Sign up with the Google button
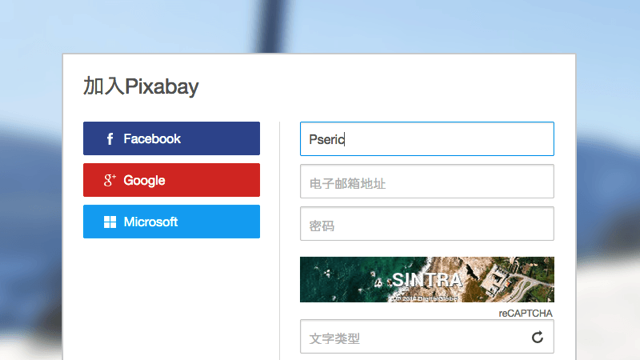Screen dimensions: 640x360 171,180
